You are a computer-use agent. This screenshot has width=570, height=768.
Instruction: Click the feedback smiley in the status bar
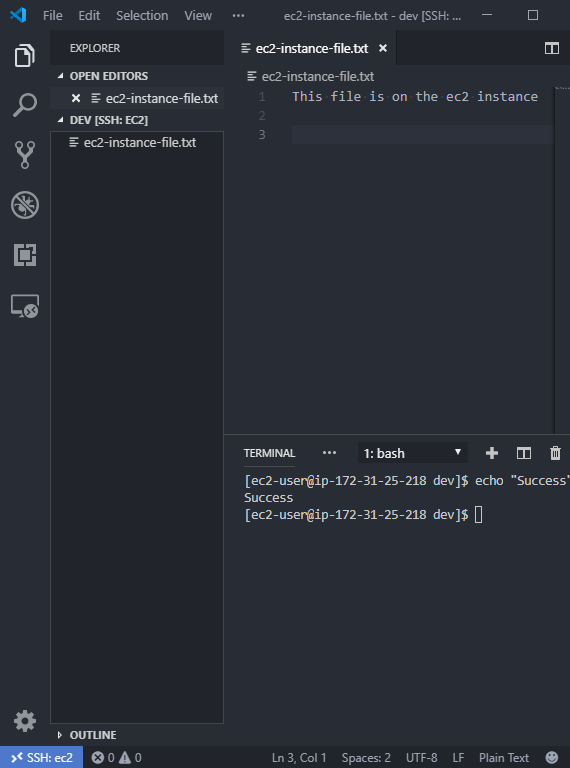[552, 757]
